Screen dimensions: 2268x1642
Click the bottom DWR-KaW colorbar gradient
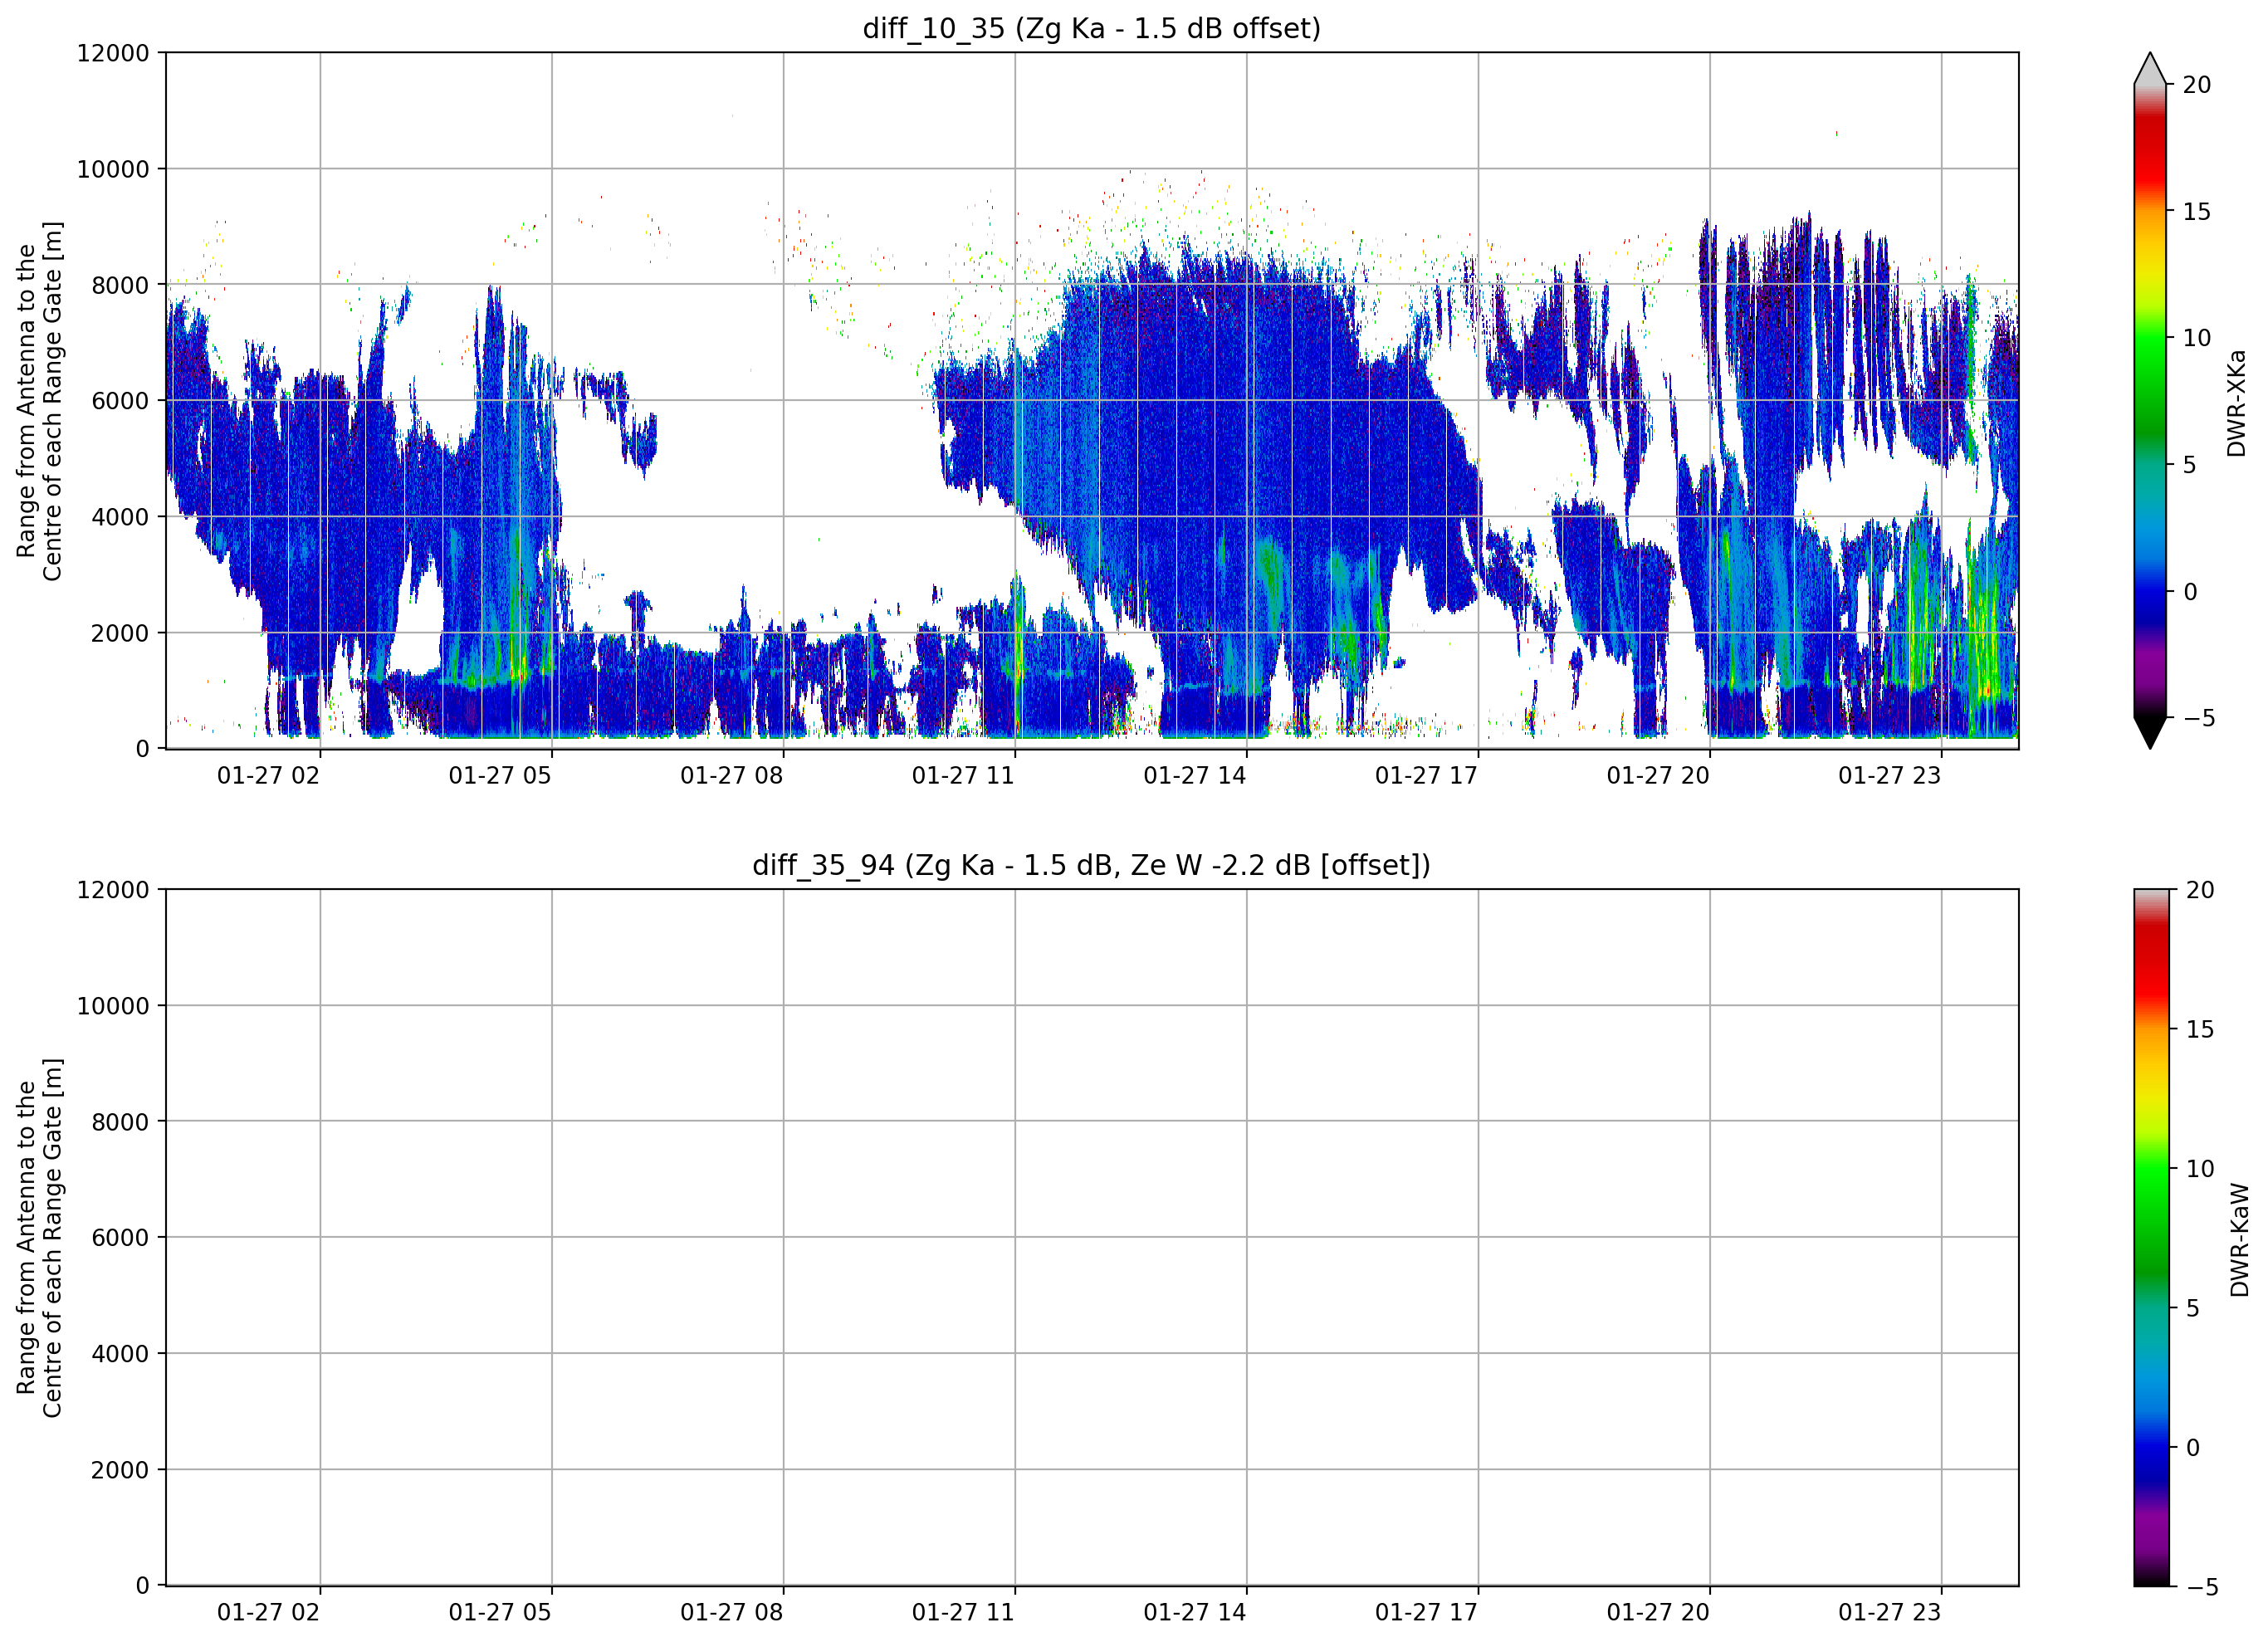tap(2152, 1237)
